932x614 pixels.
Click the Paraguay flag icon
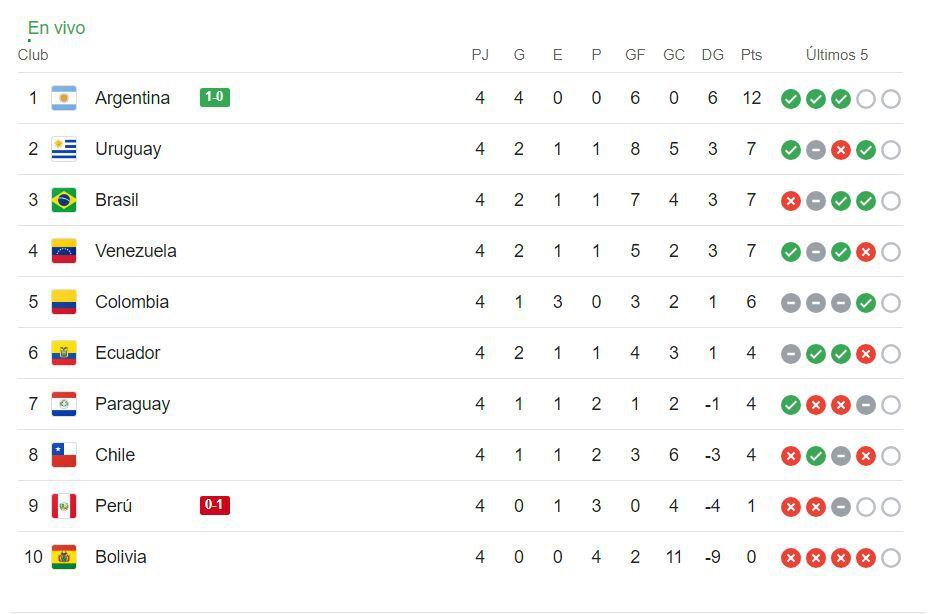tap(64, 404)
